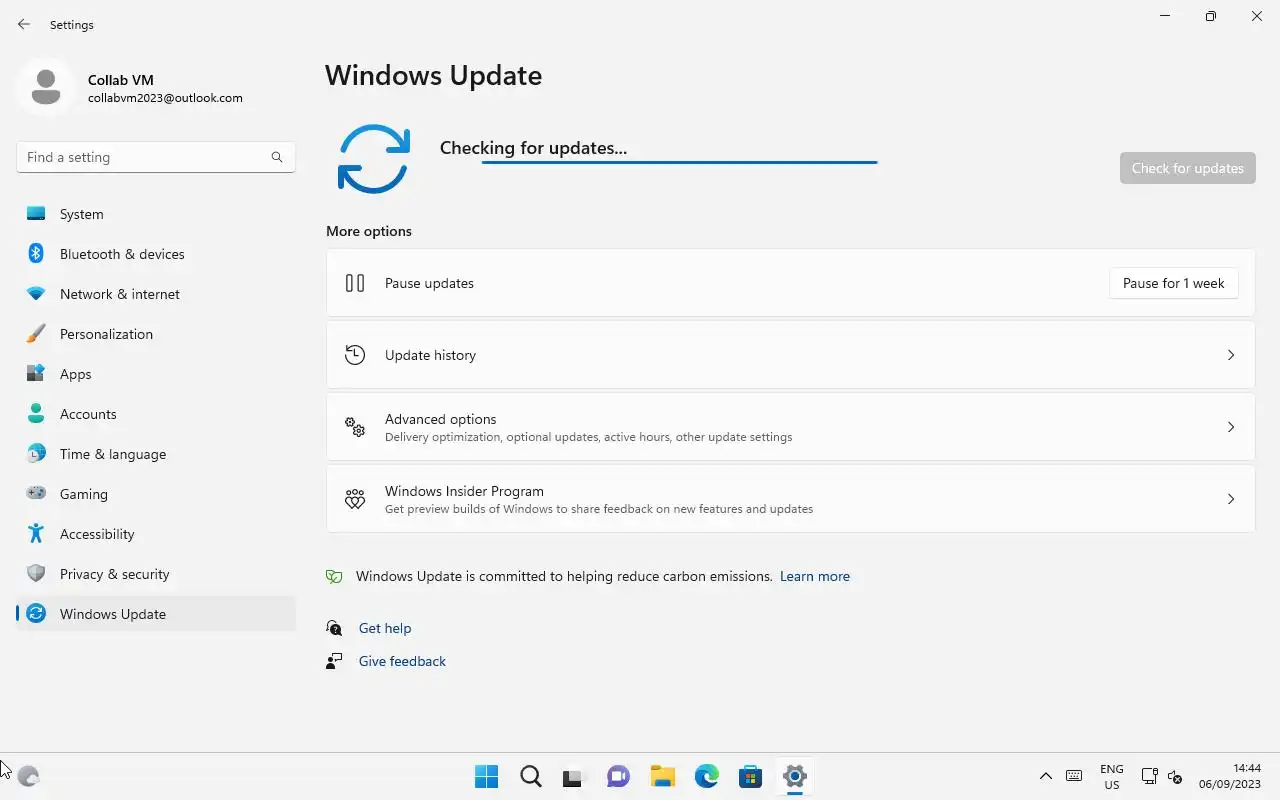Open the Give feedback link
Image resolution: width=1280 pixels, height=800 pixels.
pyautogui.click(x=402, y=661)
